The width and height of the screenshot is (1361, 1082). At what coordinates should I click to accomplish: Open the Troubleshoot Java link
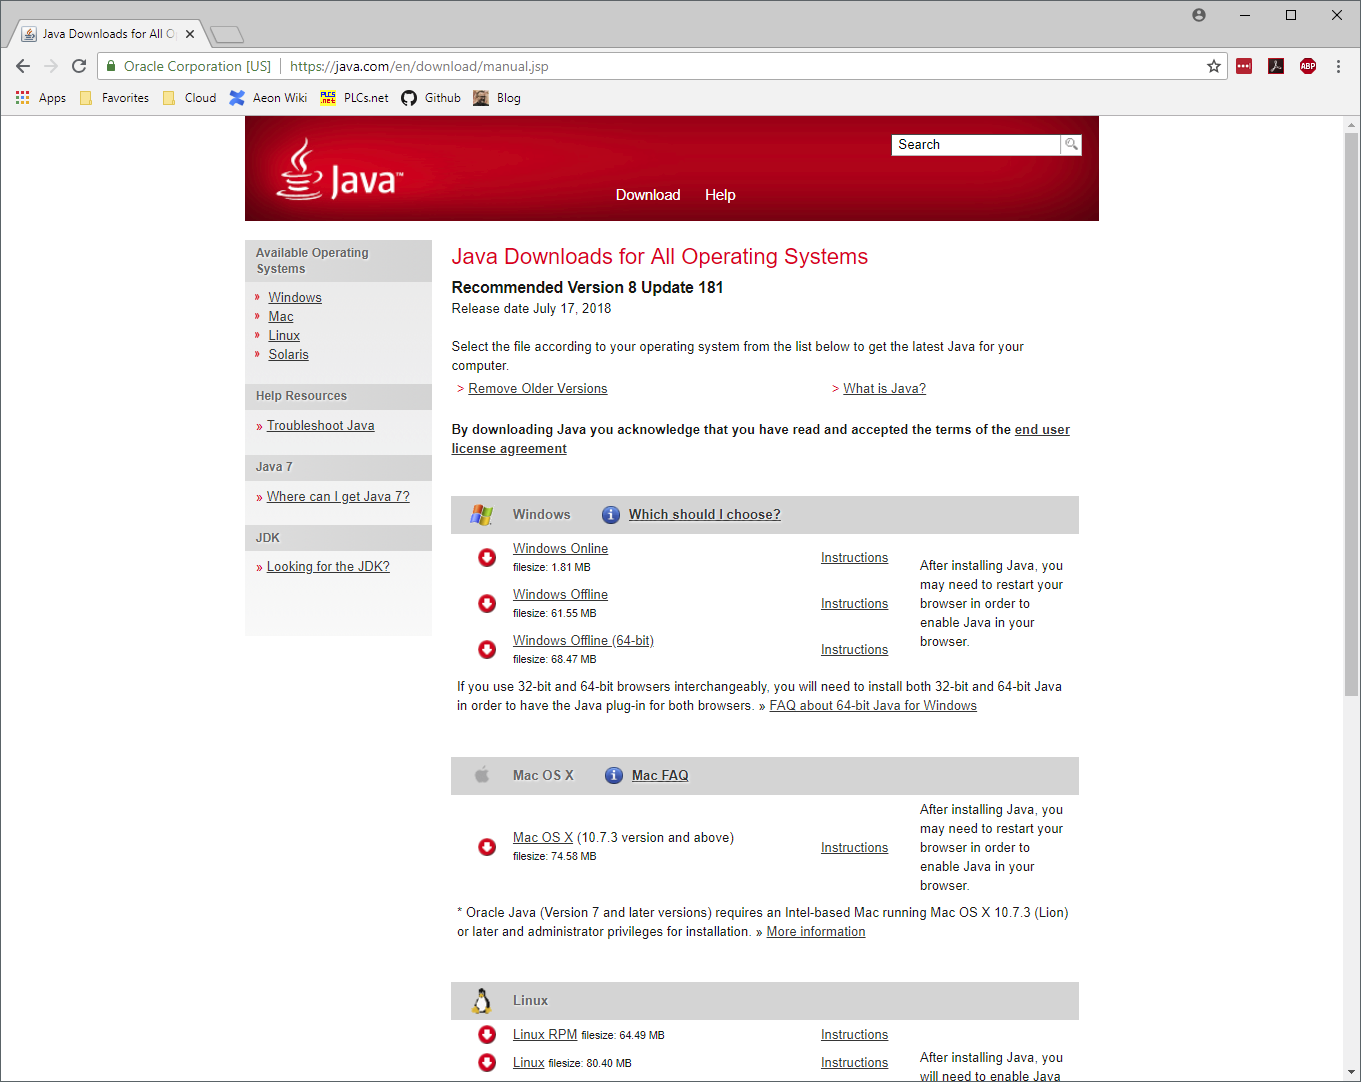(321, 426)
